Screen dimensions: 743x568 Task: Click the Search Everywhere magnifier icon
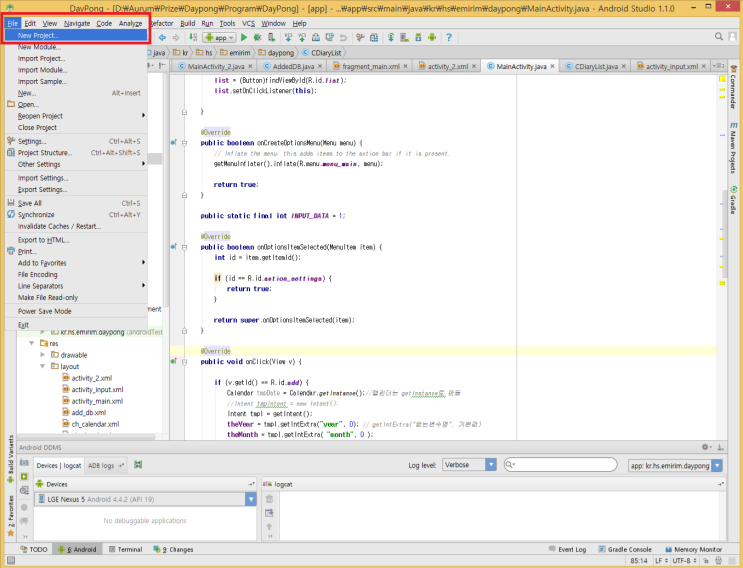[x=719, y=36]
